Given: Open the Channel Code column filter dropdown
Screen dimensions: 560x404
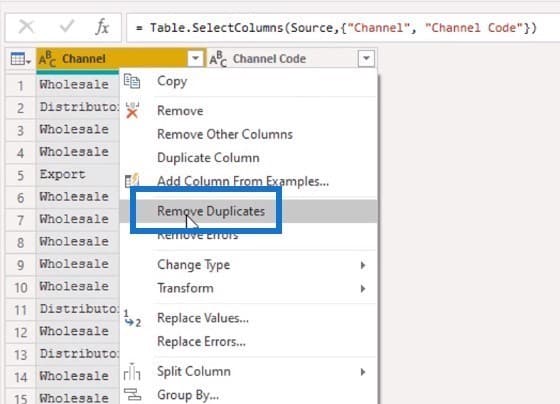Looking at the screenshot, I should 366,58.
